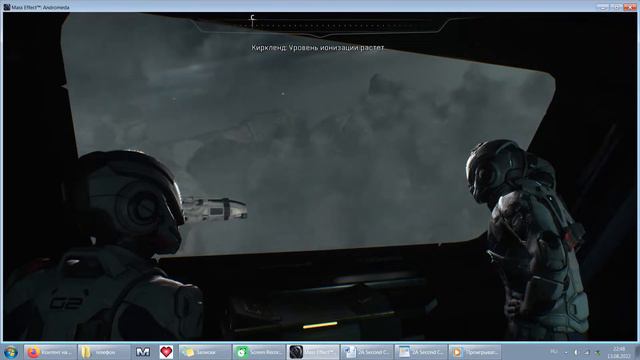The image size is (640, 360).
Task: Switch to the Screen Recorder taskbar item
Action: (259, 352)
